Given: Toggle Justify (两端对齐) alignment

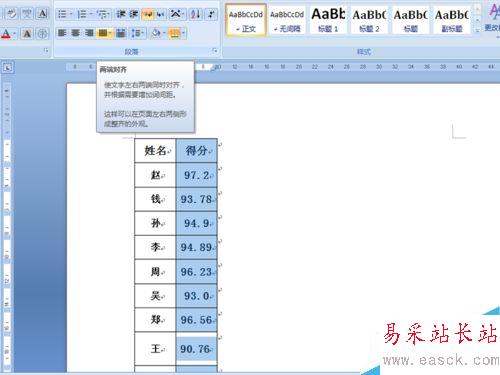Looking at the screenshot, I should point(103,33).
